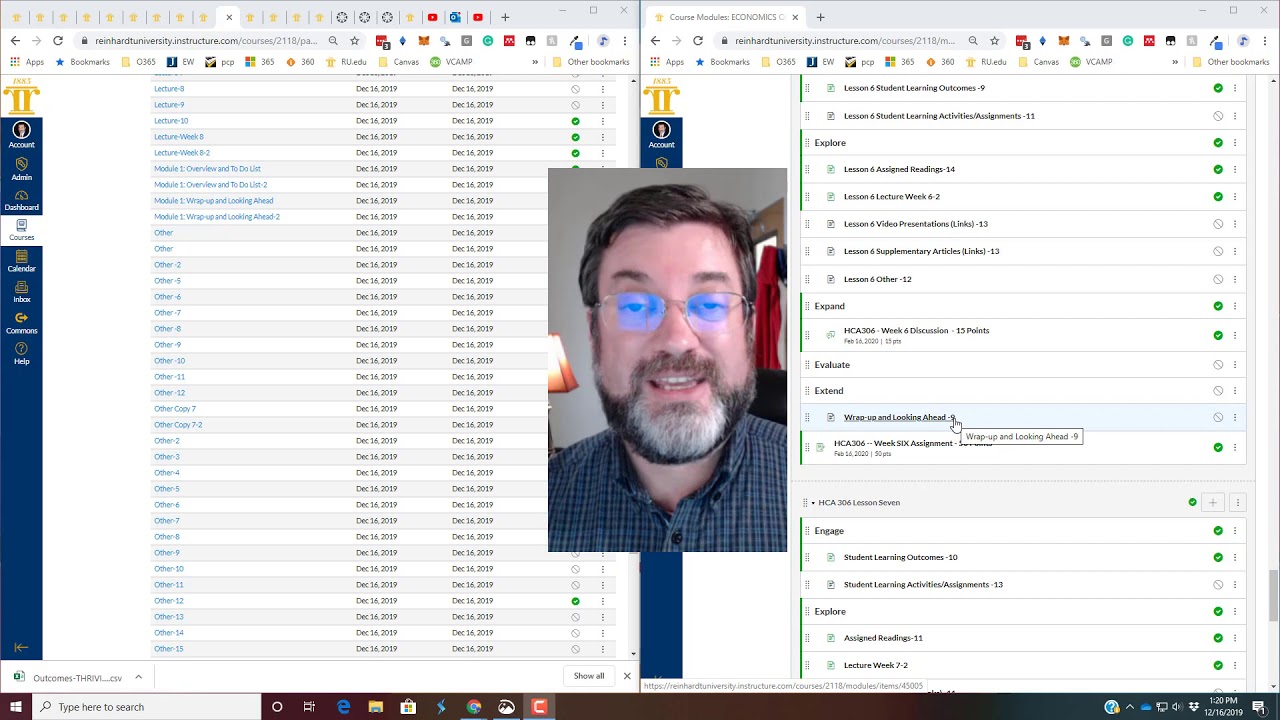Toggle publish on HCA306 Week 6 Discussion

pos(1218,335)
